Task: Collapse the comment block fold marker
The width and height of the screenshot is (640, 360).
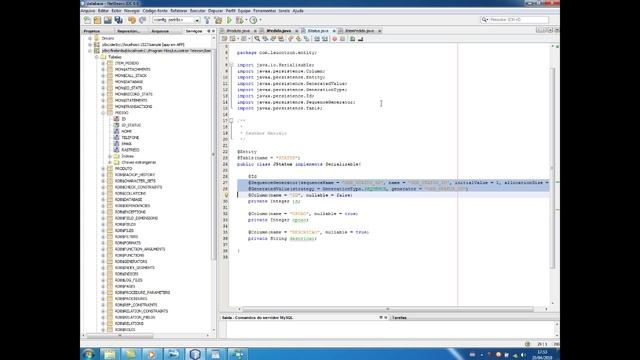Action: coord(231,120)
